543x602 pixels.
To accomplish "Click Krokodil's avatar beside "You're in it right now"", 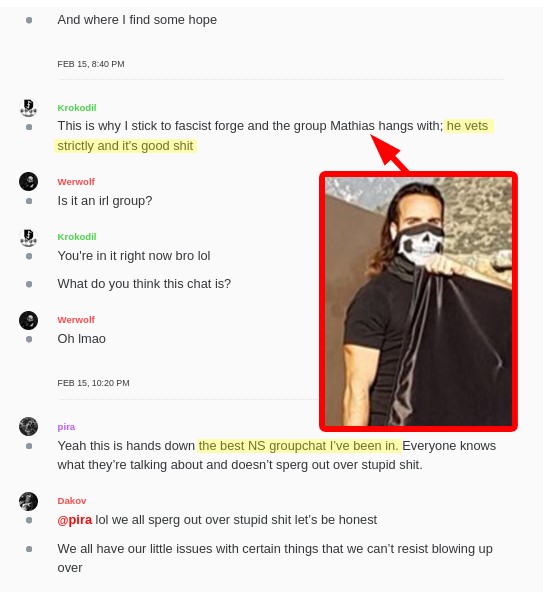I will [28, 237].
